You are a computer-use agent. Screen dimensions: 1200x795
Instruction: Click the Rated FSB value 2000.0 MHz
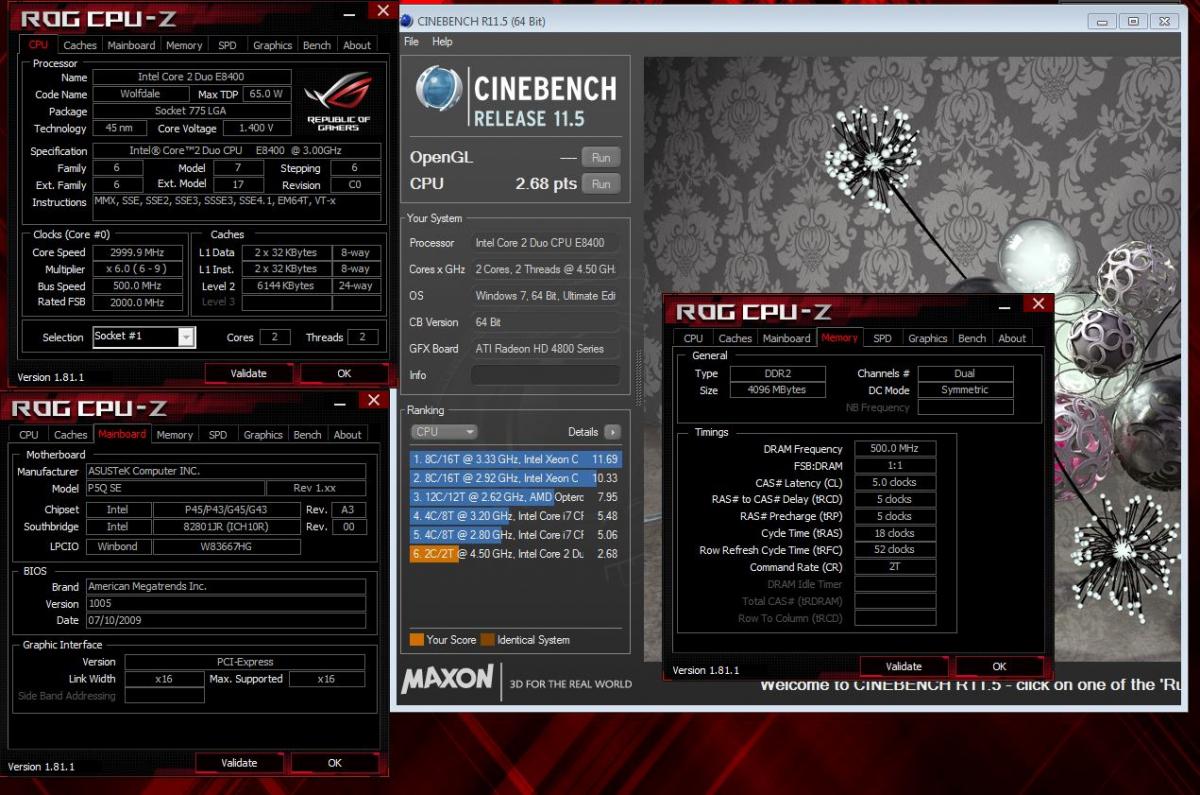click(136, 302)
